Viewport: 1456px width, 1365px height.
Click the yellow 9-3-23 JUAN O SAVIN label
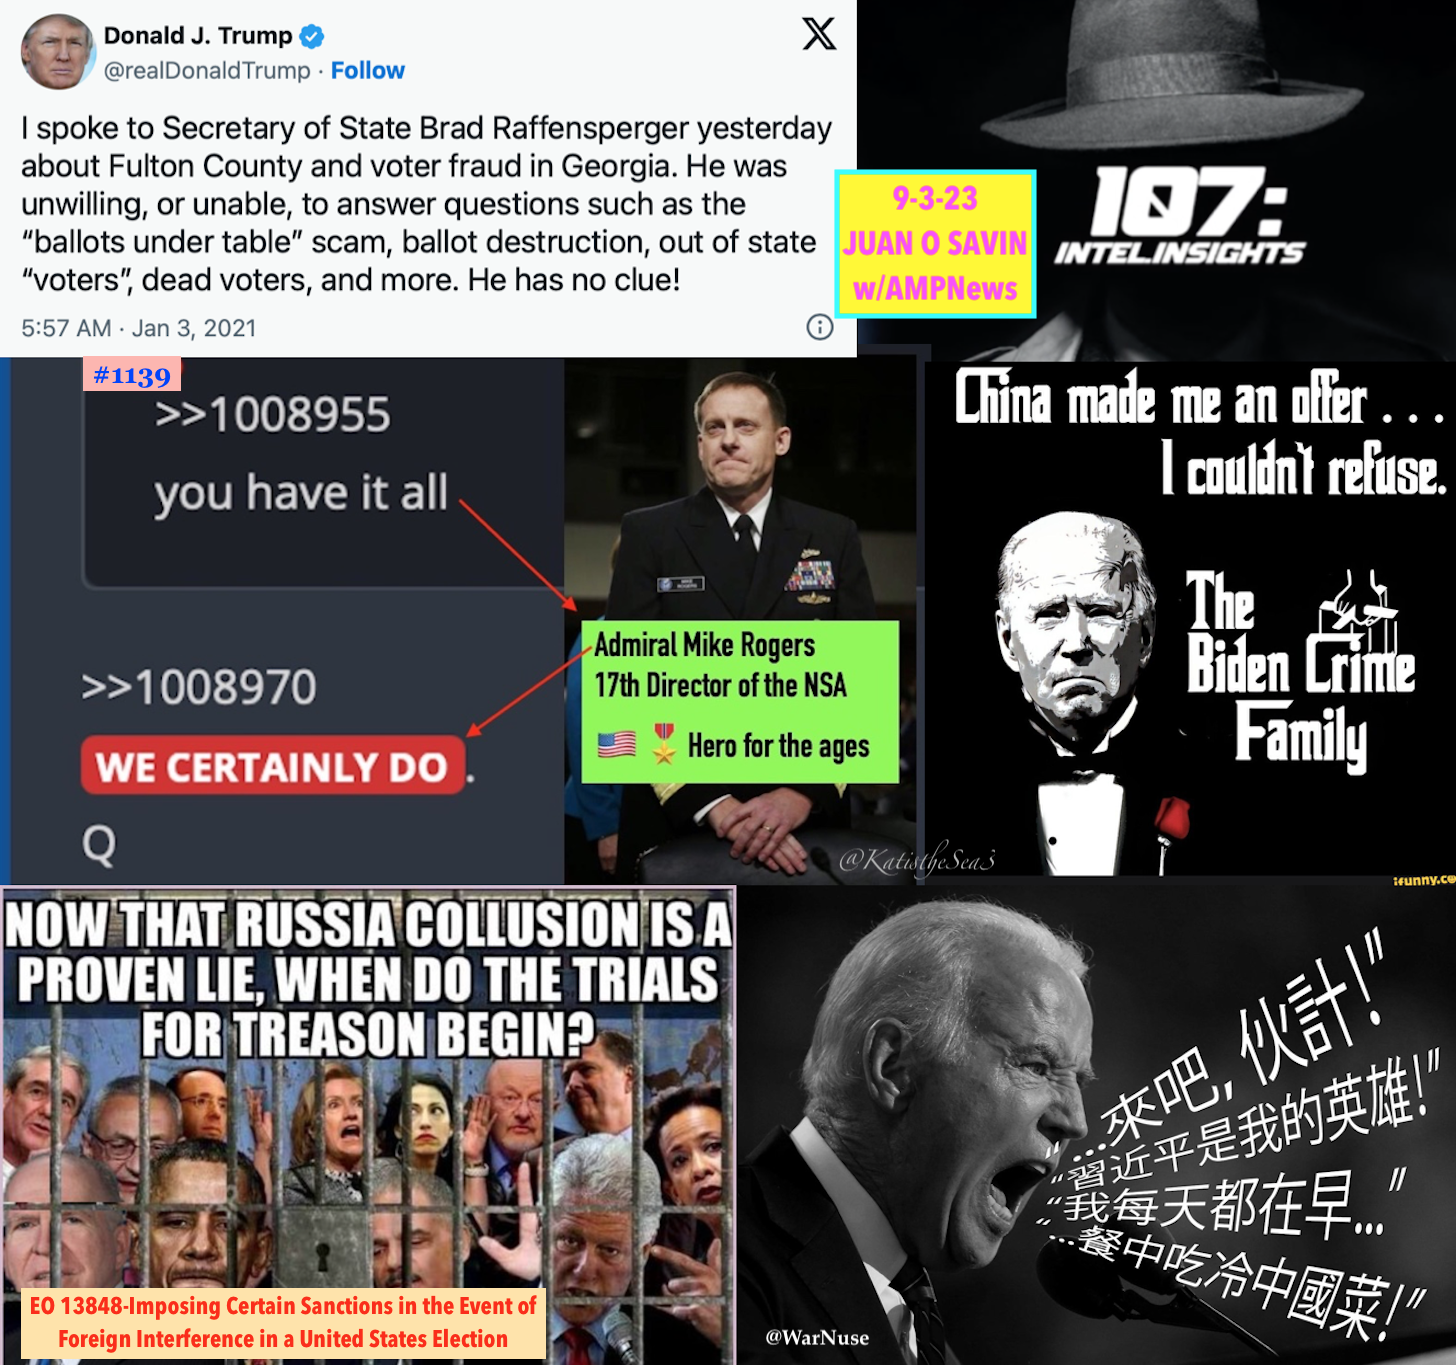point(935,244)
